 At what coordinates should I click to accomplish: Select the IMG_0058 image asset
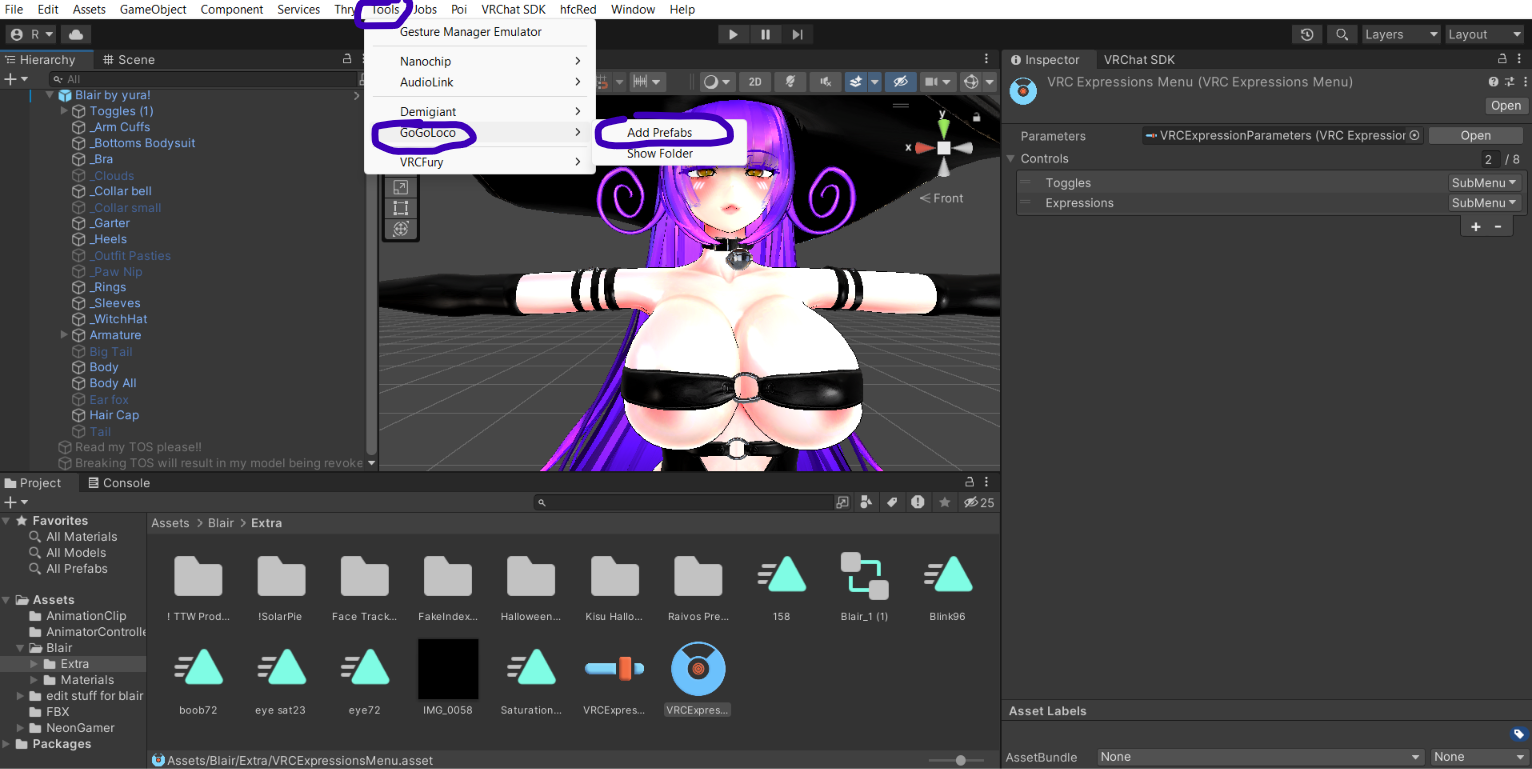448,670
